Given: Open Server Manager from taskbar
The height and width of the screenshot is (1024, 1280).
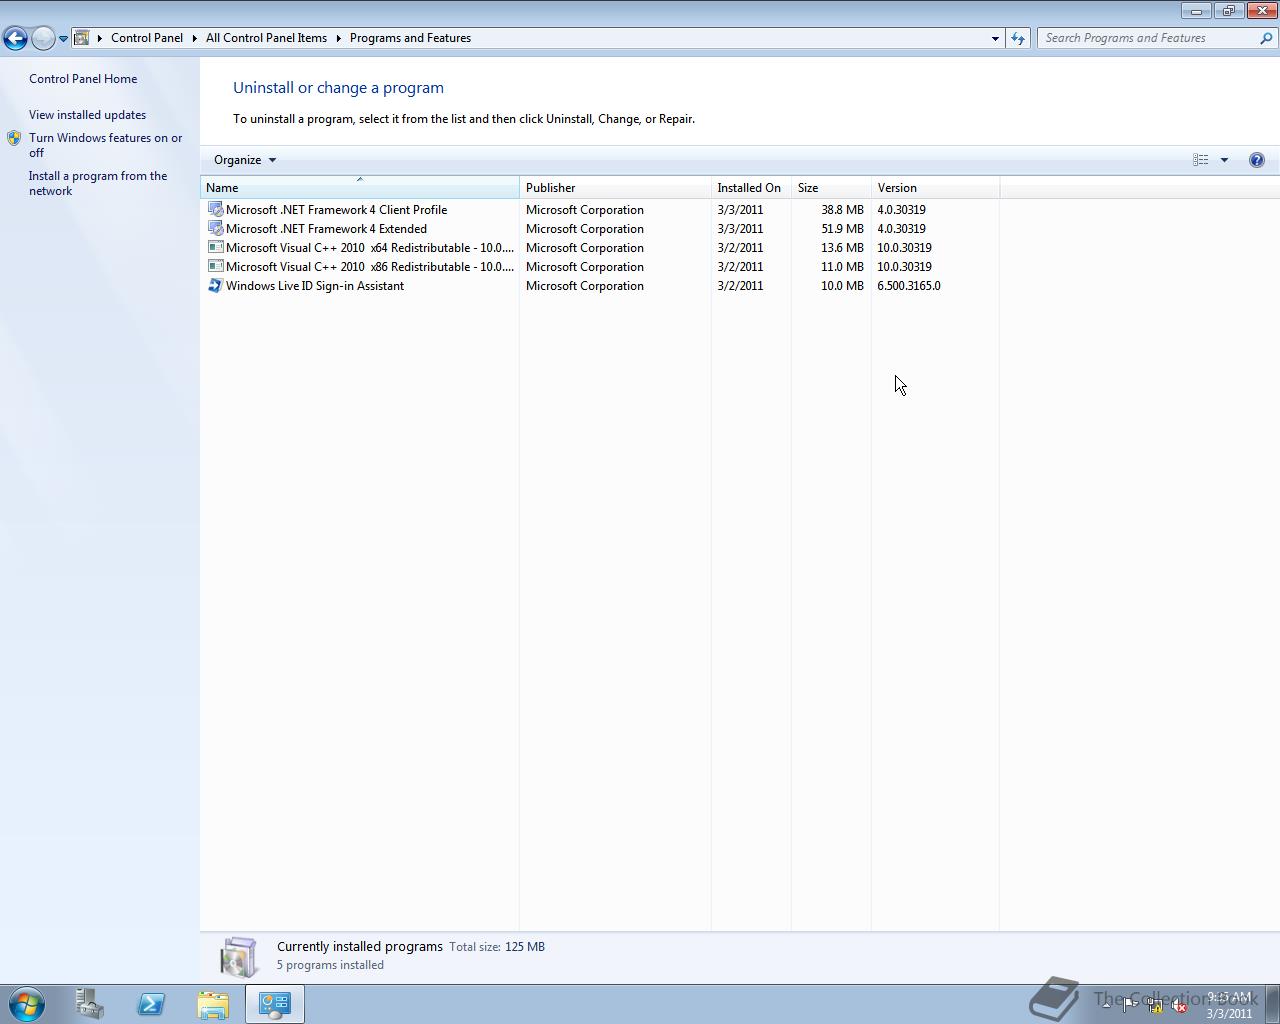Looking at the screenshot, I should tap(90, 1004).
